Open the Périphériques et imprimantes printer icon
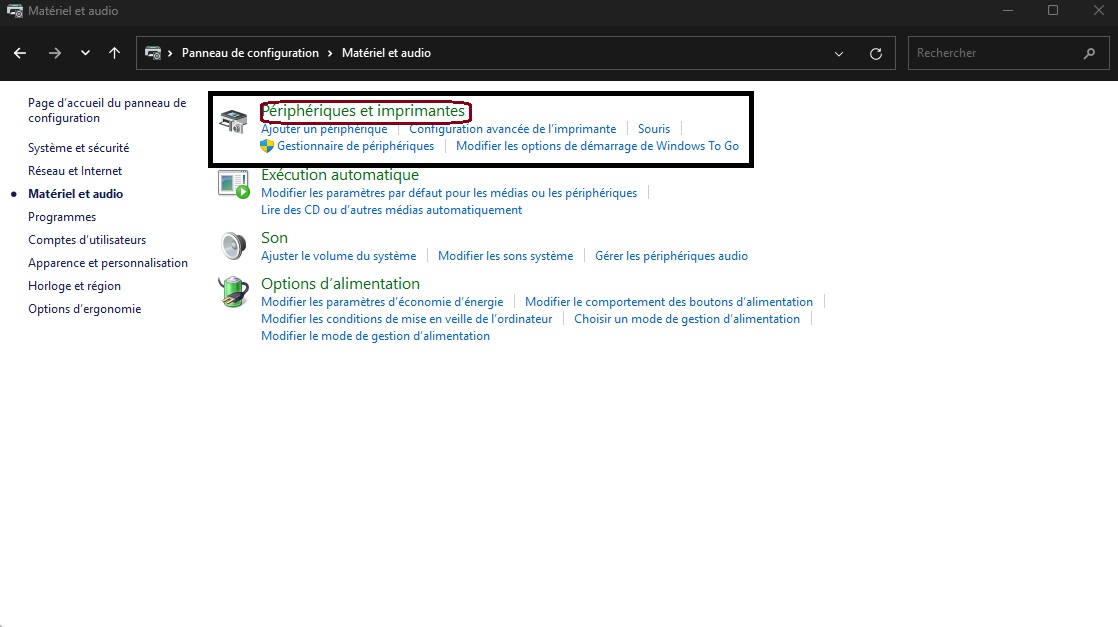The width and height of the screenshot is (1118, 627). click(x=233, y=121)
